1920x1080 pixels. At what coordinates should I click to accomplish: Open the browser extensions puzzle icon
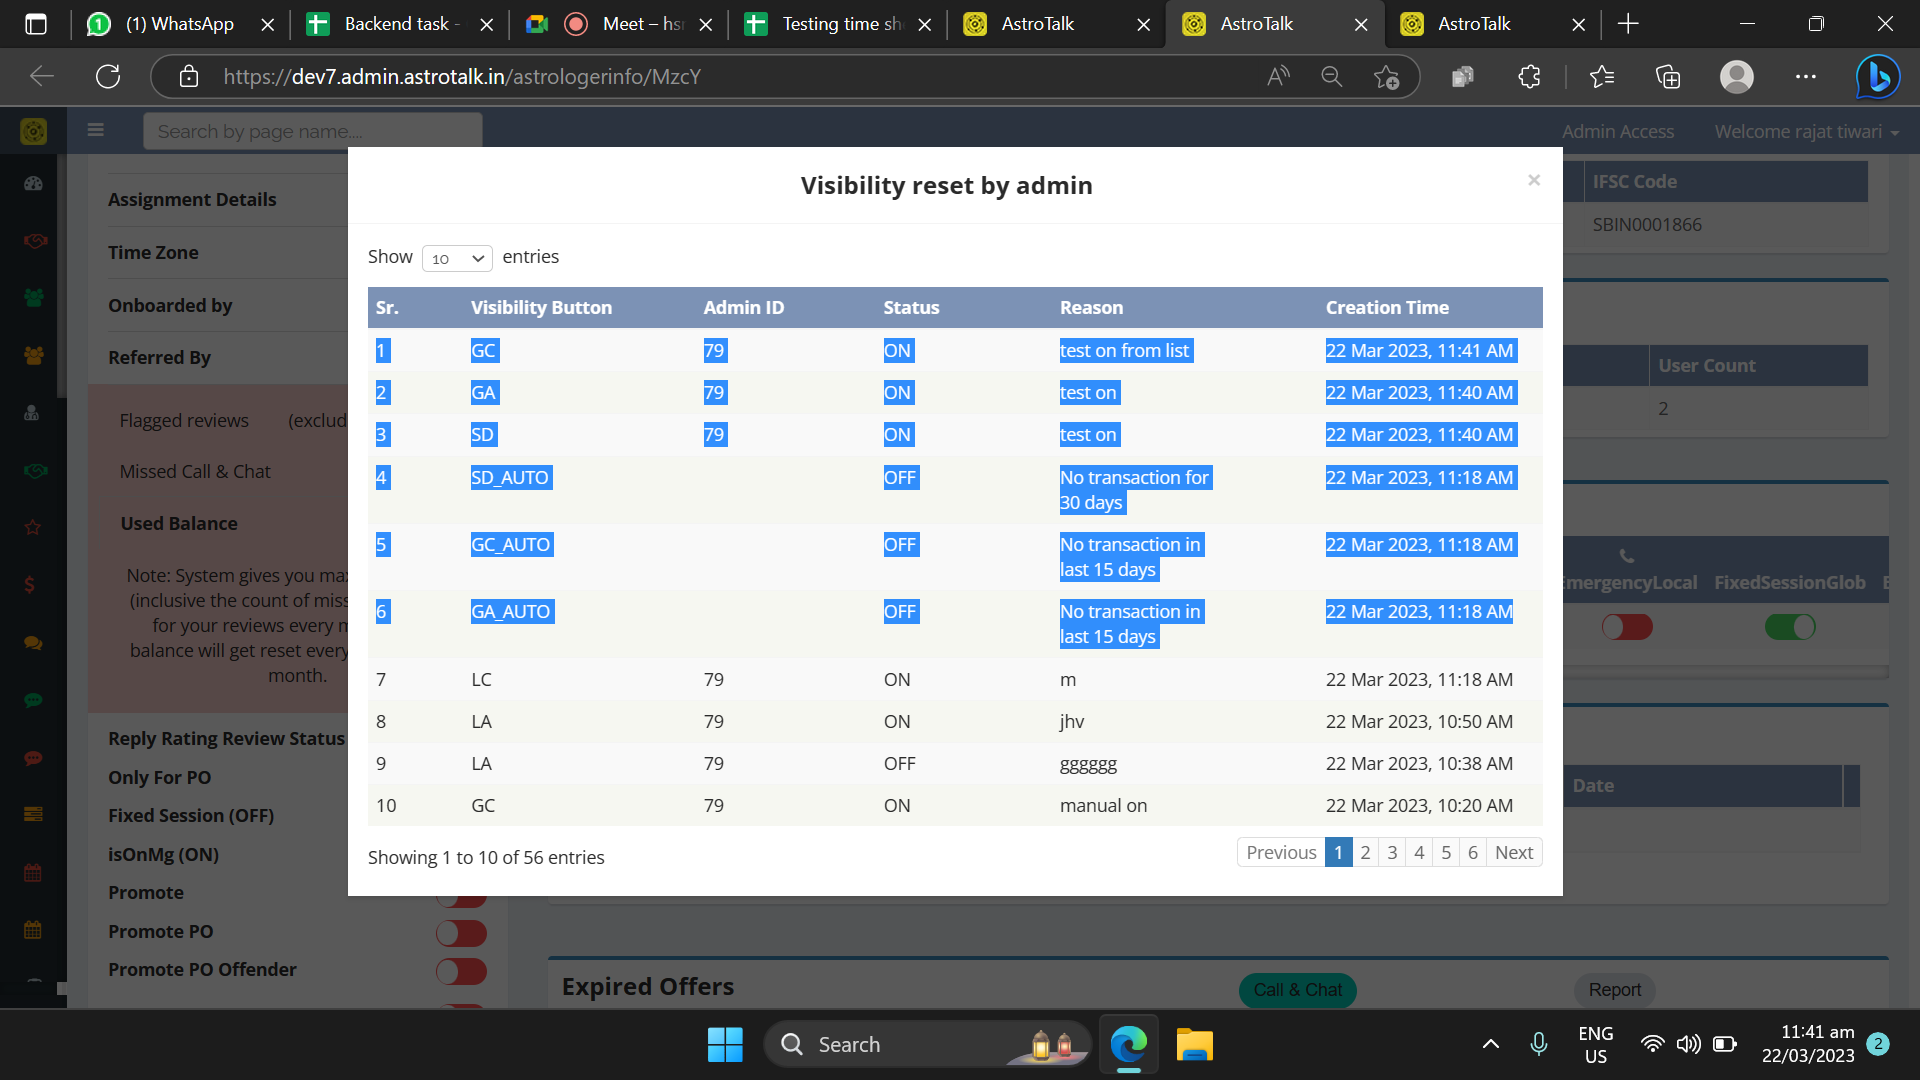point(1529,76)
